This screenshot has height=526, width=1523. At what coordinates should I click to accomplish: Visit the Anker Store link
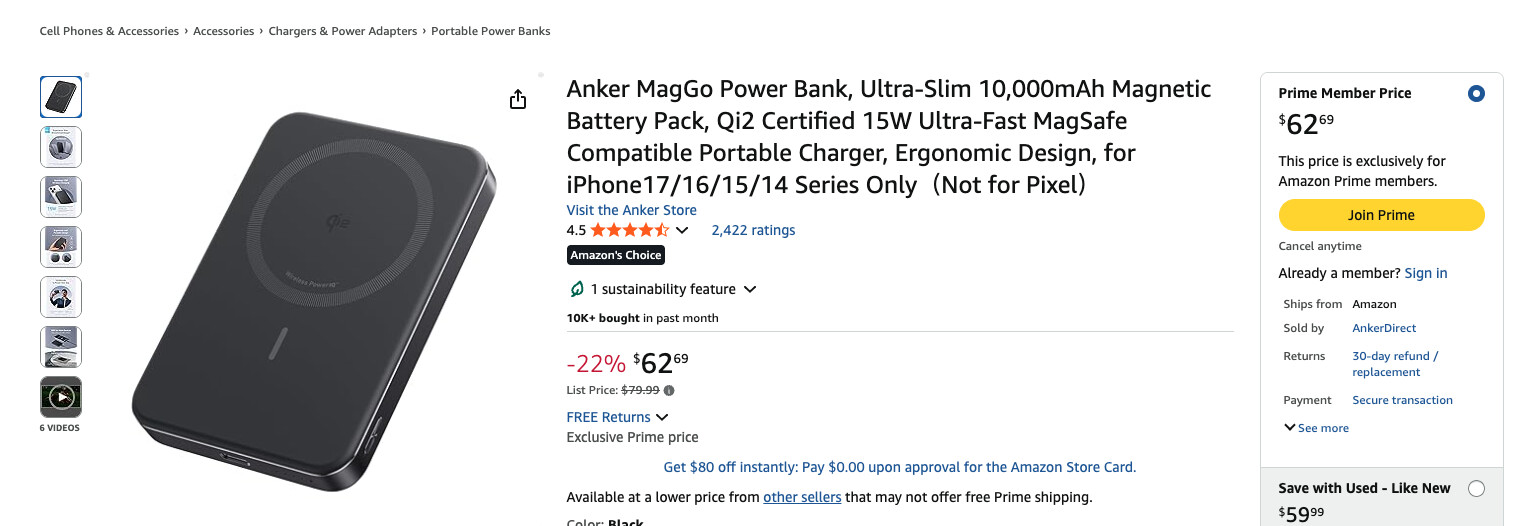(x=631, y=210)
